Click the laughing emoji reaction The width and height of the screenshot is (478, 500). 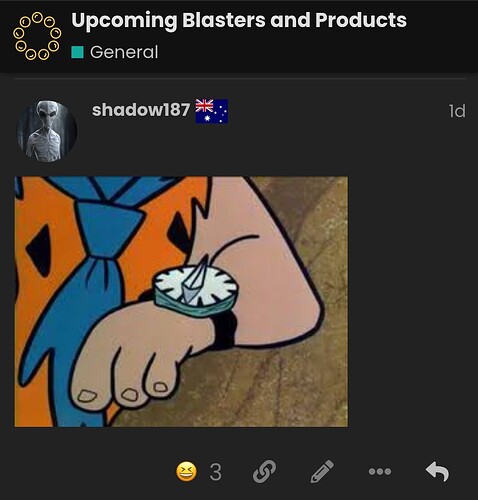point(186,471)
